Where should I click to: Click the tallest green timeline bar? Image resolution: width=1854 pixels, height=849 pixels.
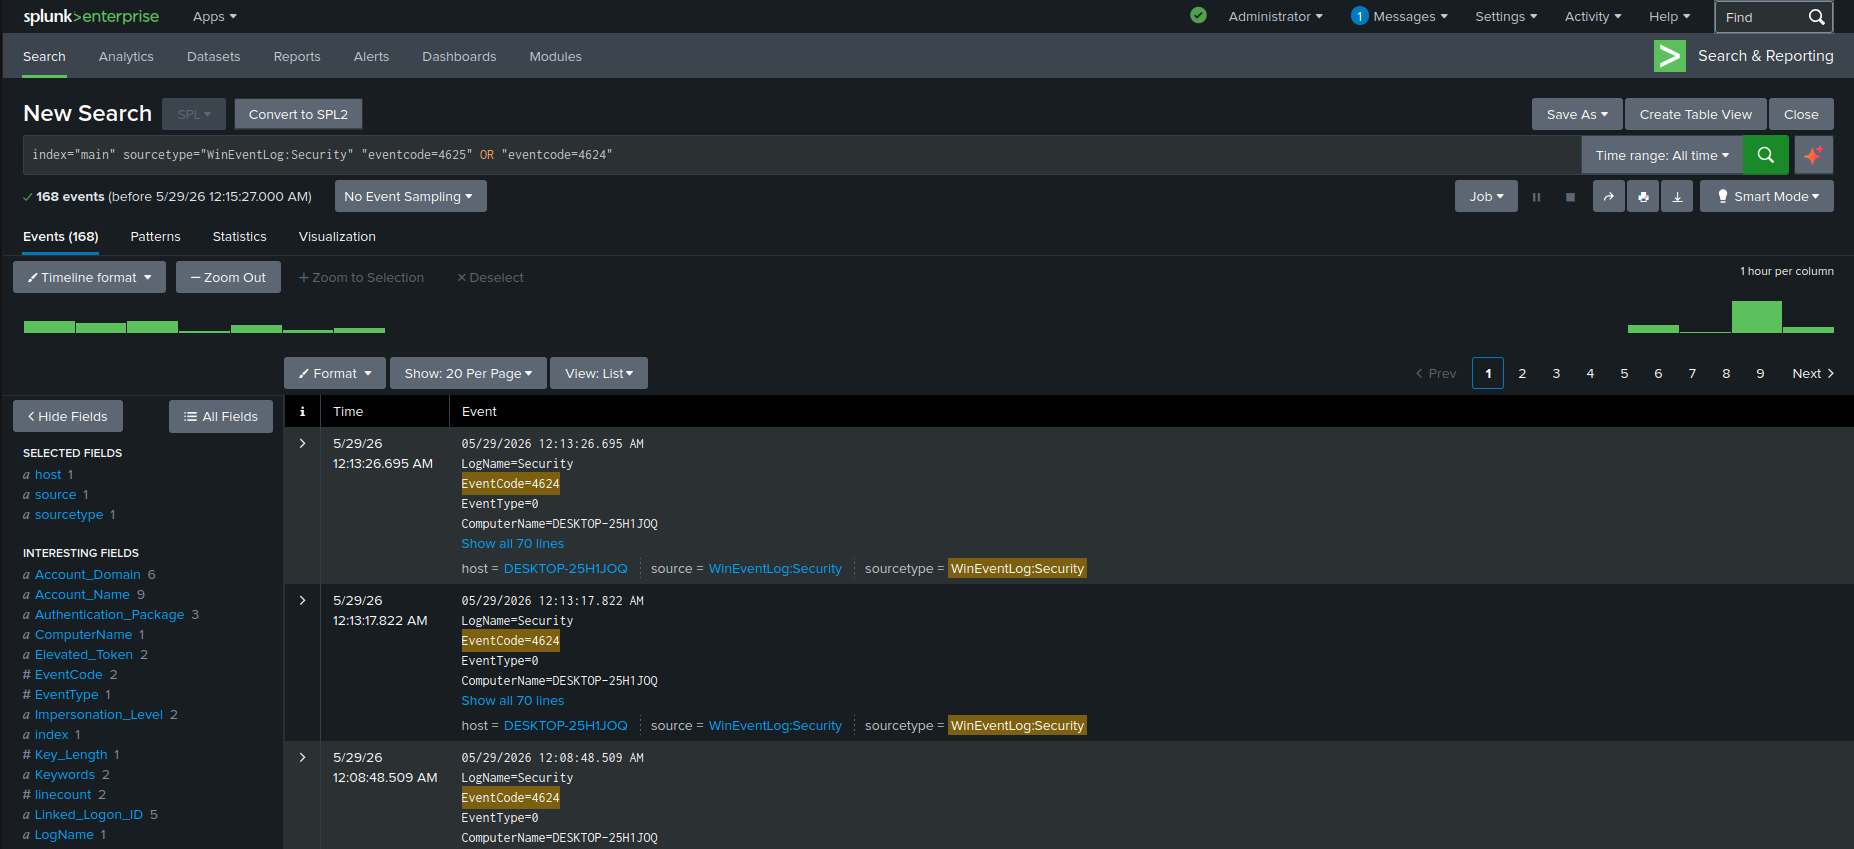click(1757, 316)
